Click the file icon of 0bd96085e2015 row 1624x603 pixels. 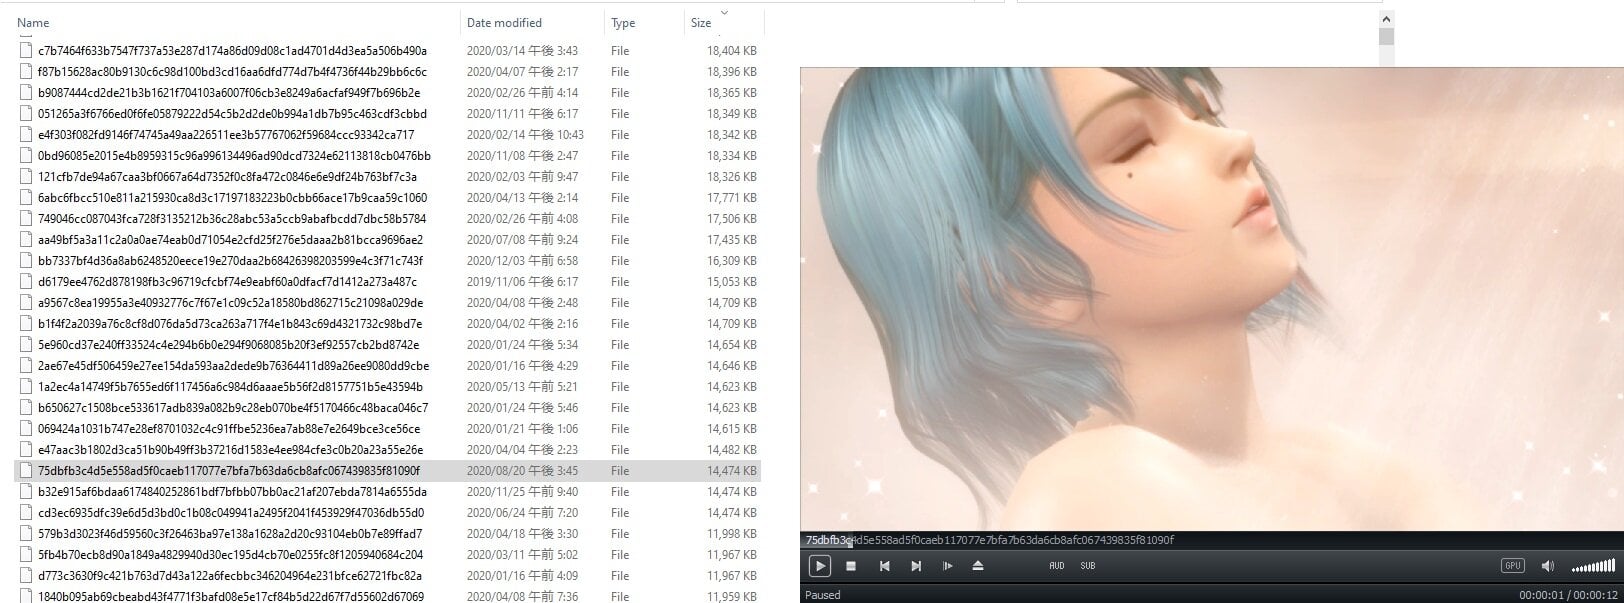(x=26, y=156)
